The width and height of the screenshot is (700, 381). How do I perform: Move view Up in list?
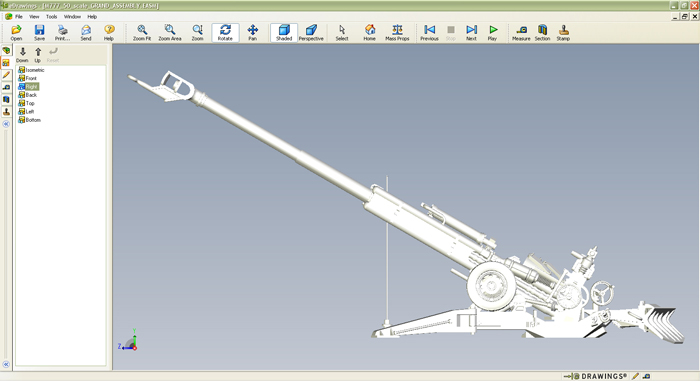click(38, 54)
